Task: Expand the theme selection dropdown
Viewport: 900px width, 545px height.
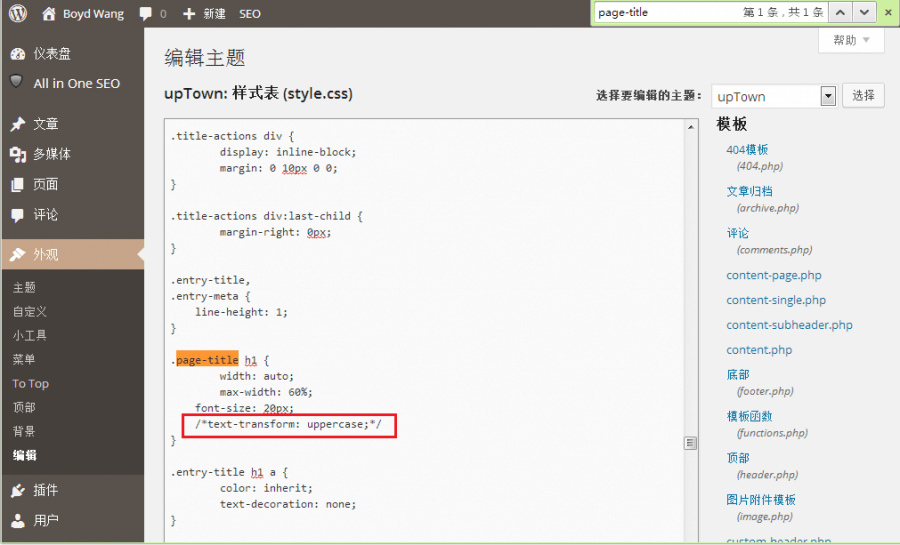Action: click(x=827, y=96)
